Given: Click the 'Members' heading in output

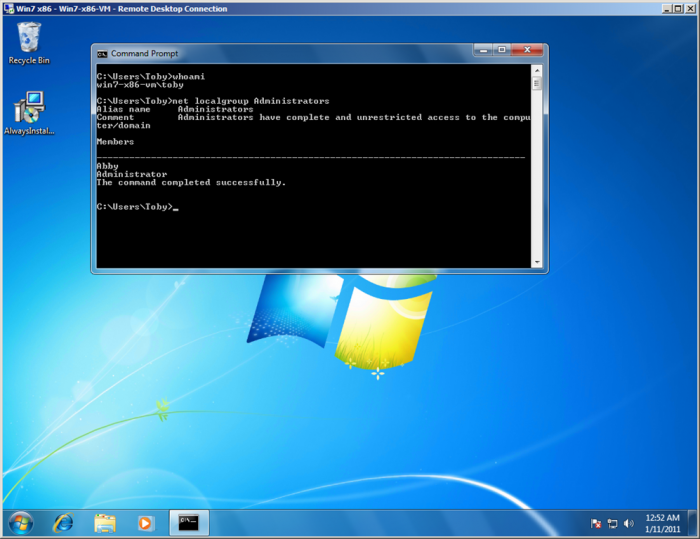Looking at the screenshot, I should [x=115, y=142].
